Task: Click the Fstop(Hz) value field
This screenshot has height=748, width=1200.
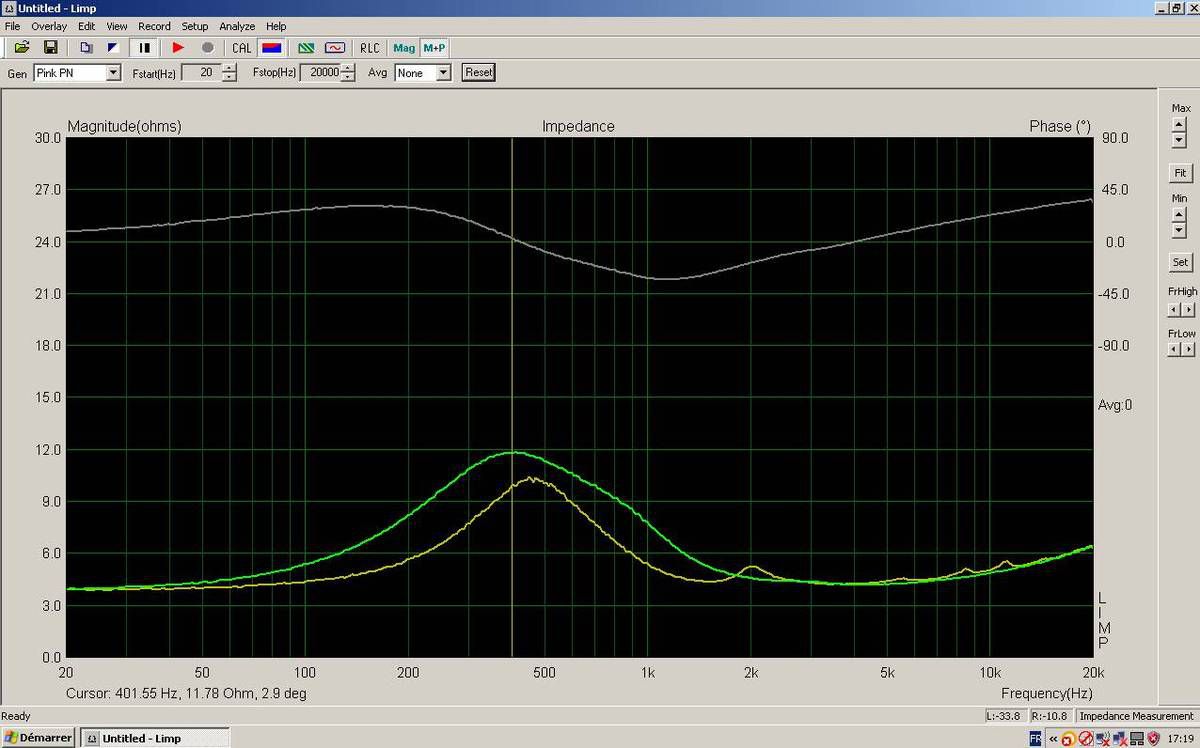Action: (x=320, y=72)
